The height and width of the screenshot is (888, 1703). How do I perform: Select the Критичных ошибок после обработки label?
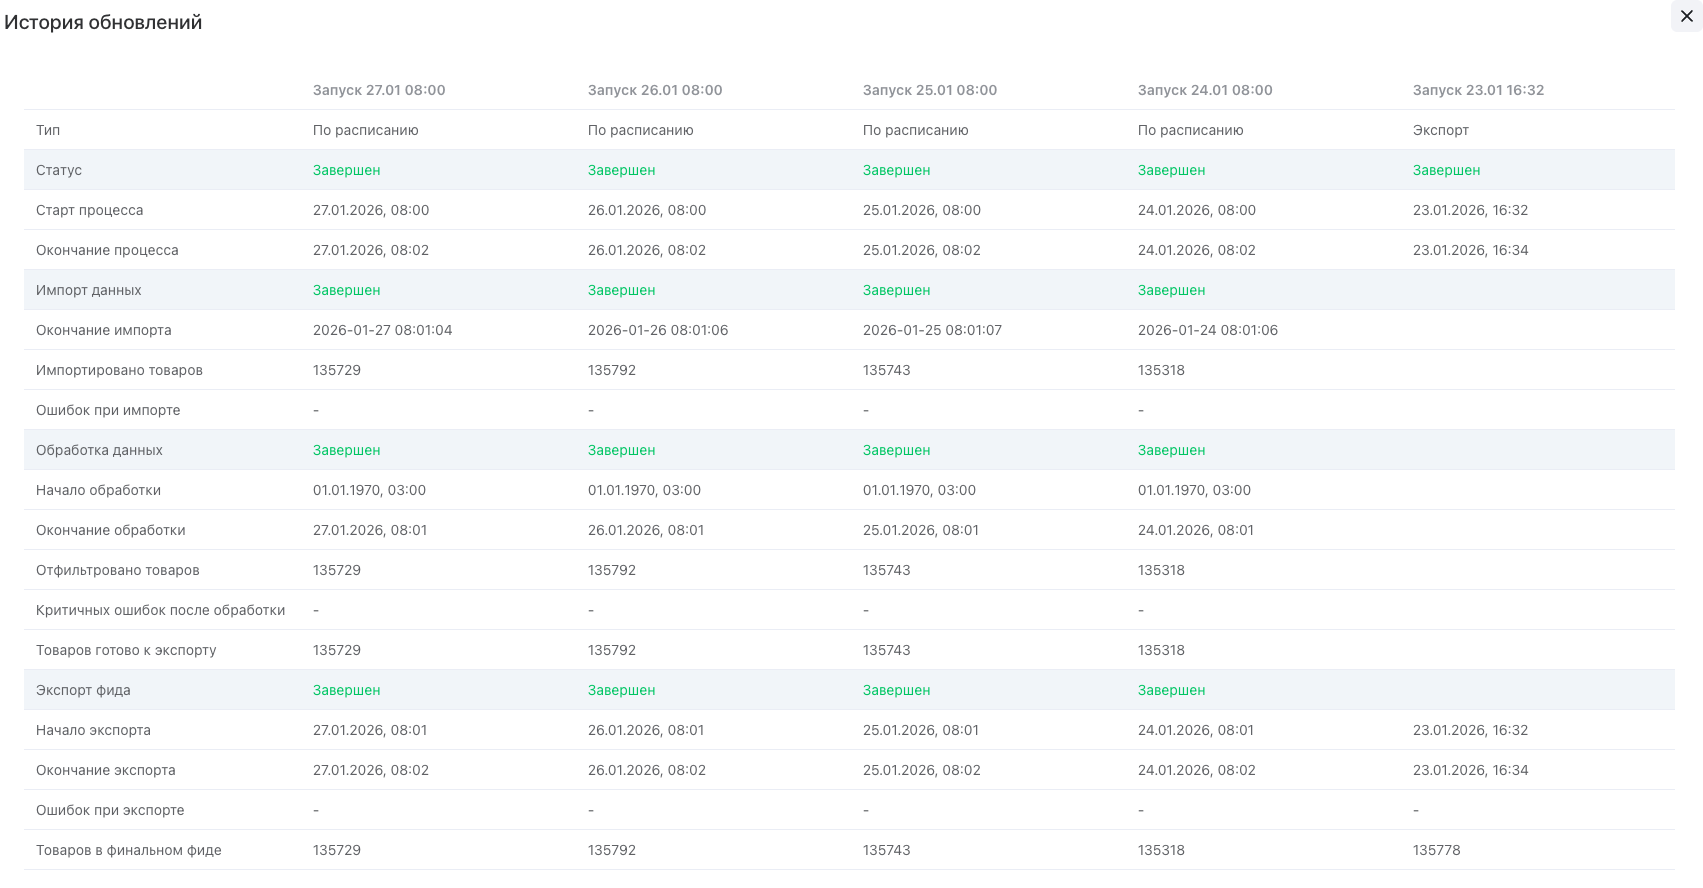pos(160,610)
